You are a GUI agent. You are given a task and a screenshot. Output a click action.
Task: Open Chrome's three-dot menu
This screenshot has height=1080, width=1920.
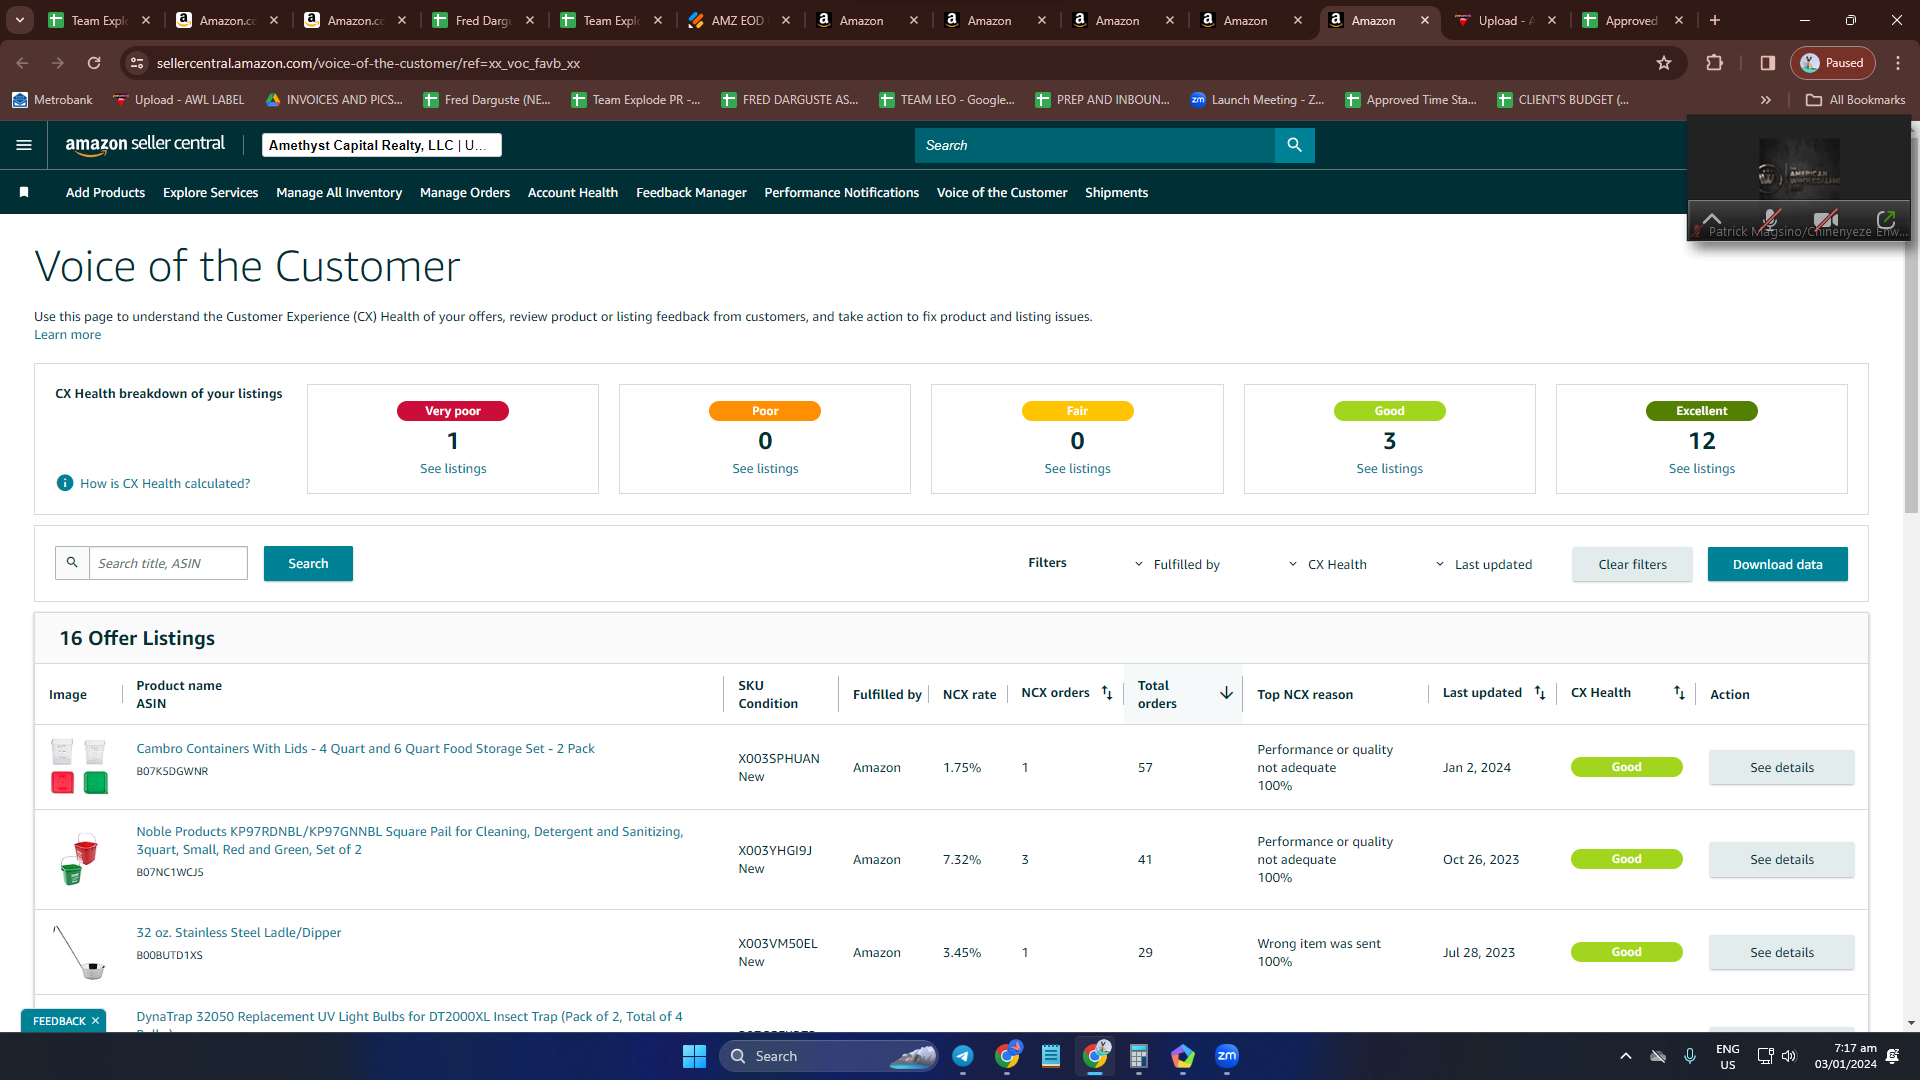[1898, 63]
